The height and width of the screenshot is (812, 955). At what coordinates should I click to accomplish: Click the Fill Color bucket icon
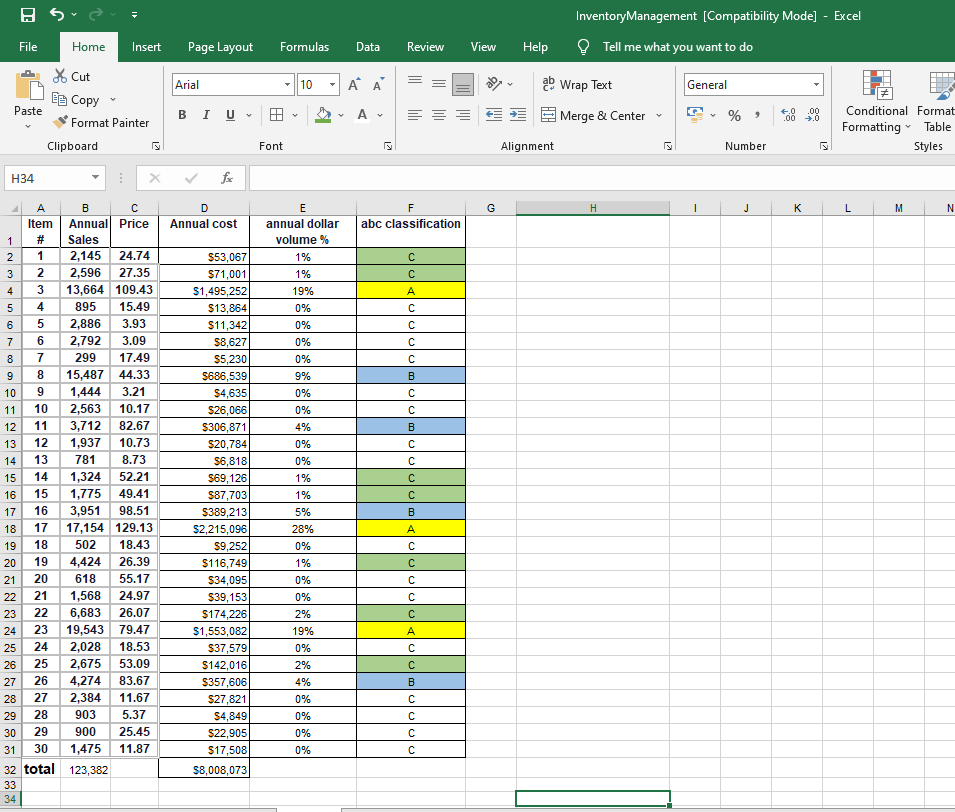click(x=323, y=115)
